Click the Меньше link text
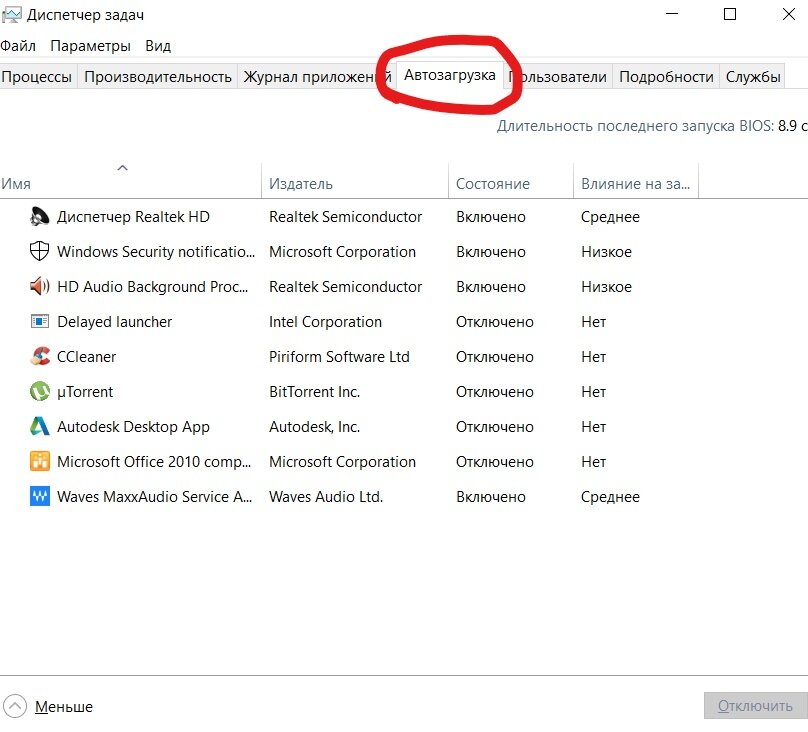The image size is (808, 732). click(x=64, y=707)
